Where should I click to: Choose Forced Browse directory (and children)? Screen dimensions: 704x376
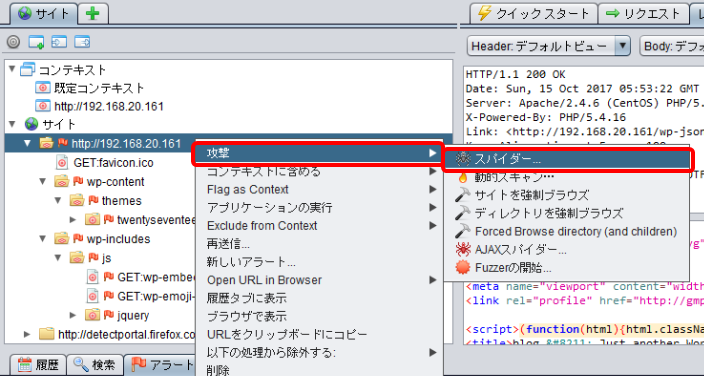[567, 231]
